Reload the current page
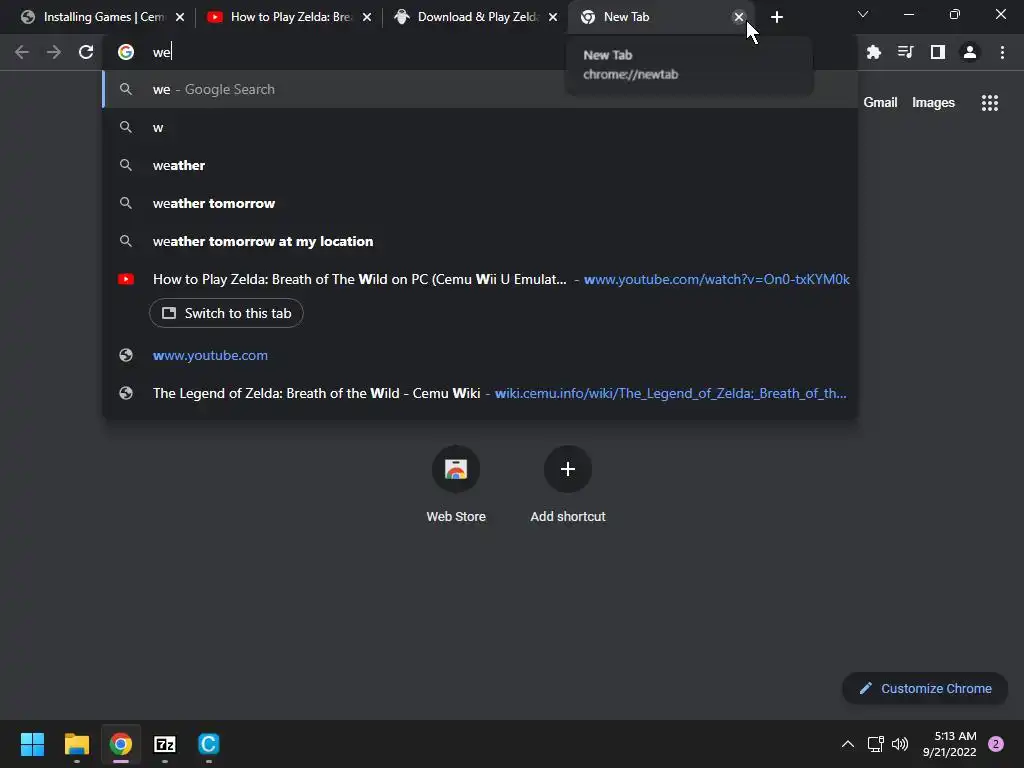The width and height of the screenshot is (1024, 768). (86, 52)
